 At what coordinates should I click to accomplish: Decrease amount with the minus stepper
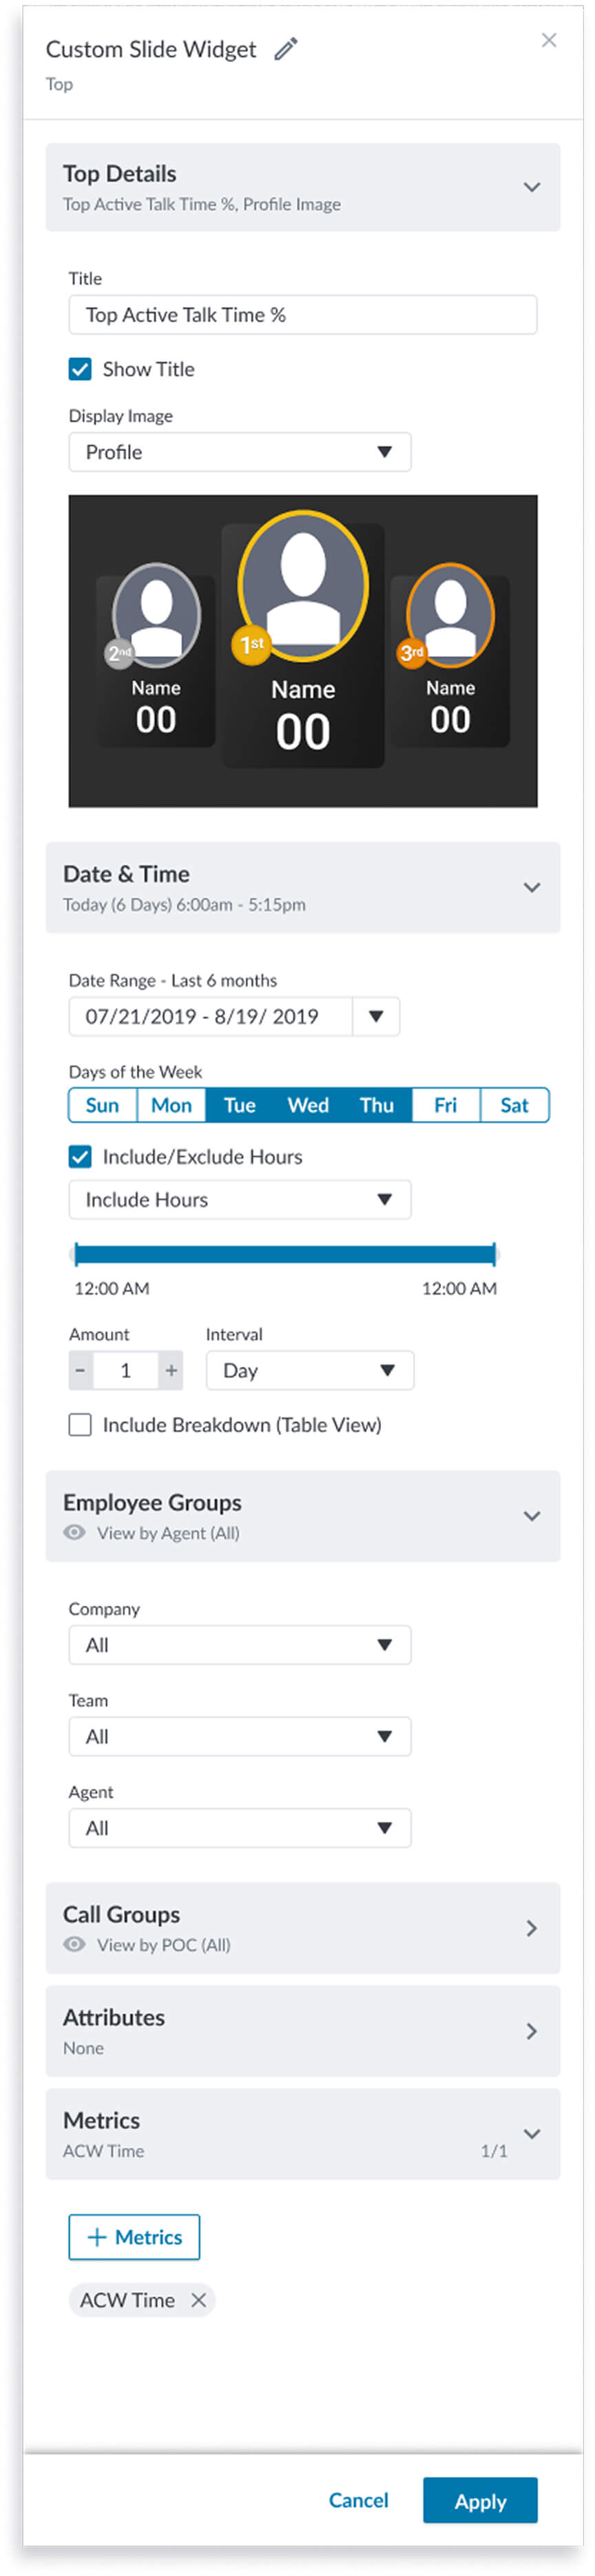pos(81,1370)
